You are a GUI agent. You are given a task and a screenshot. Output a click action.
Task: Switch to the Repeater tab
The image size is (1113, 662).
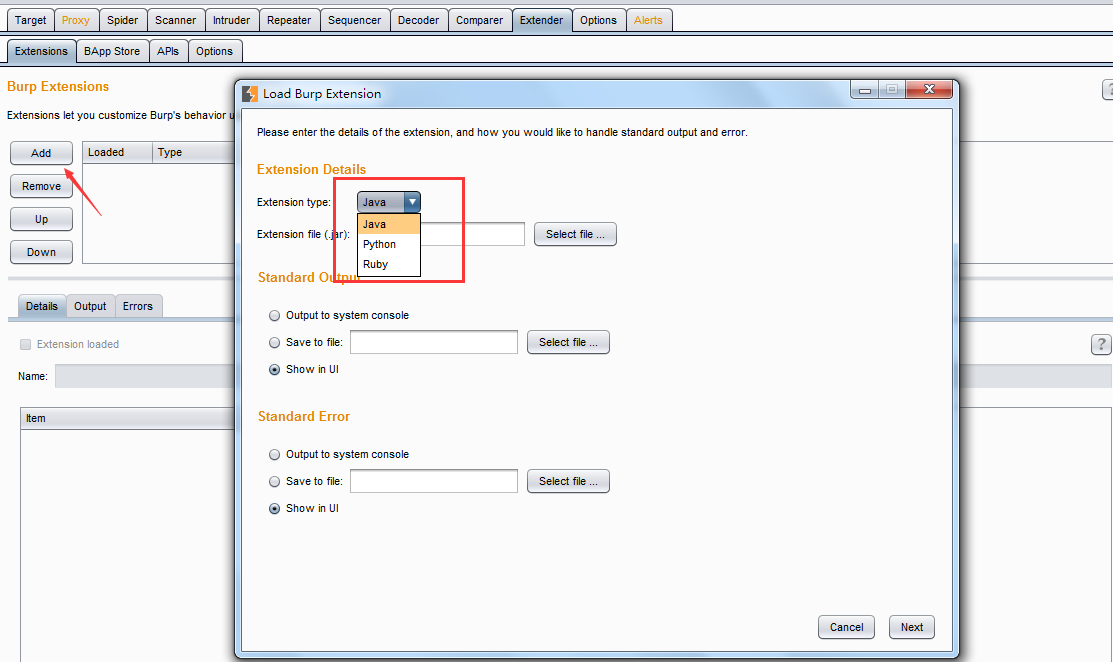pyautogui.click(x=289, y=20)
